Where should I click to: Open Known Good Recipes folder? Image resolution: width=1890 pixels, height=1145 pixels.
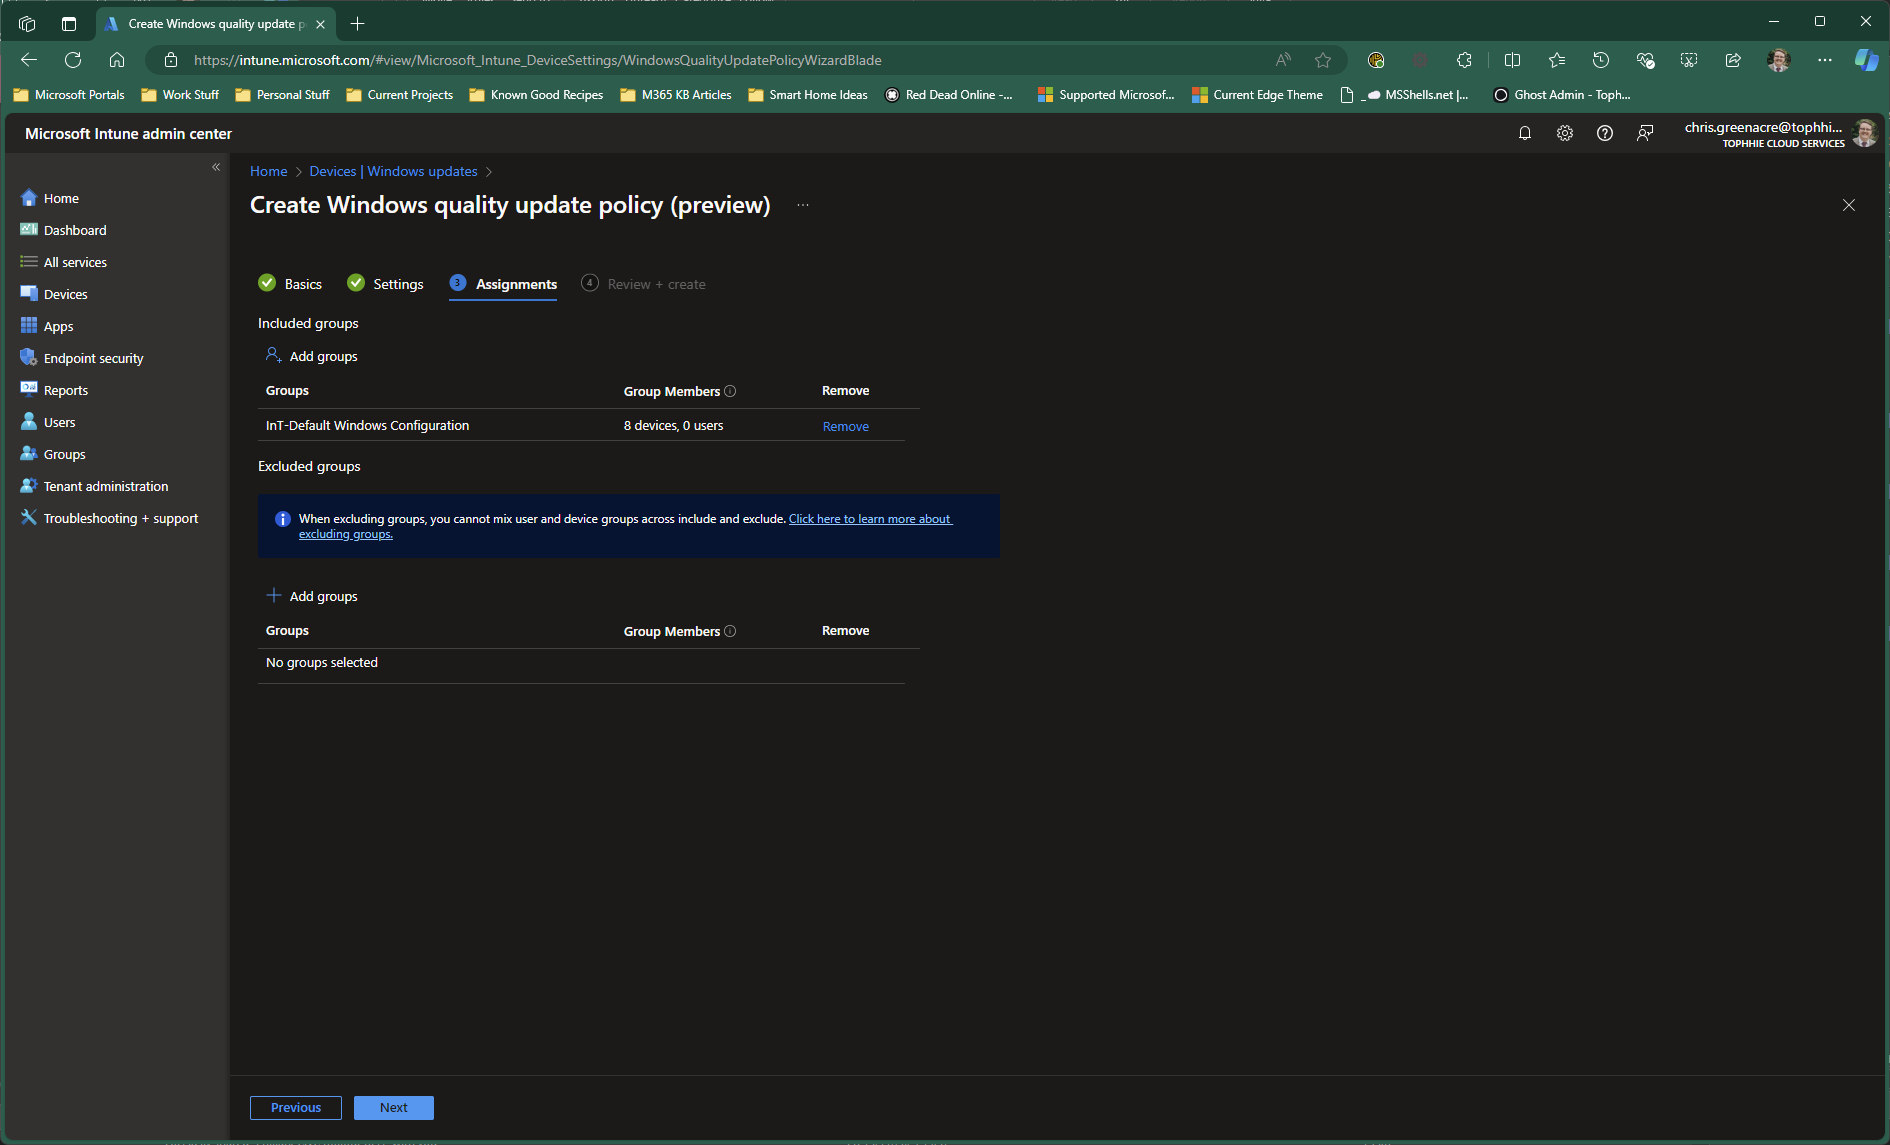tap(536, 95)
